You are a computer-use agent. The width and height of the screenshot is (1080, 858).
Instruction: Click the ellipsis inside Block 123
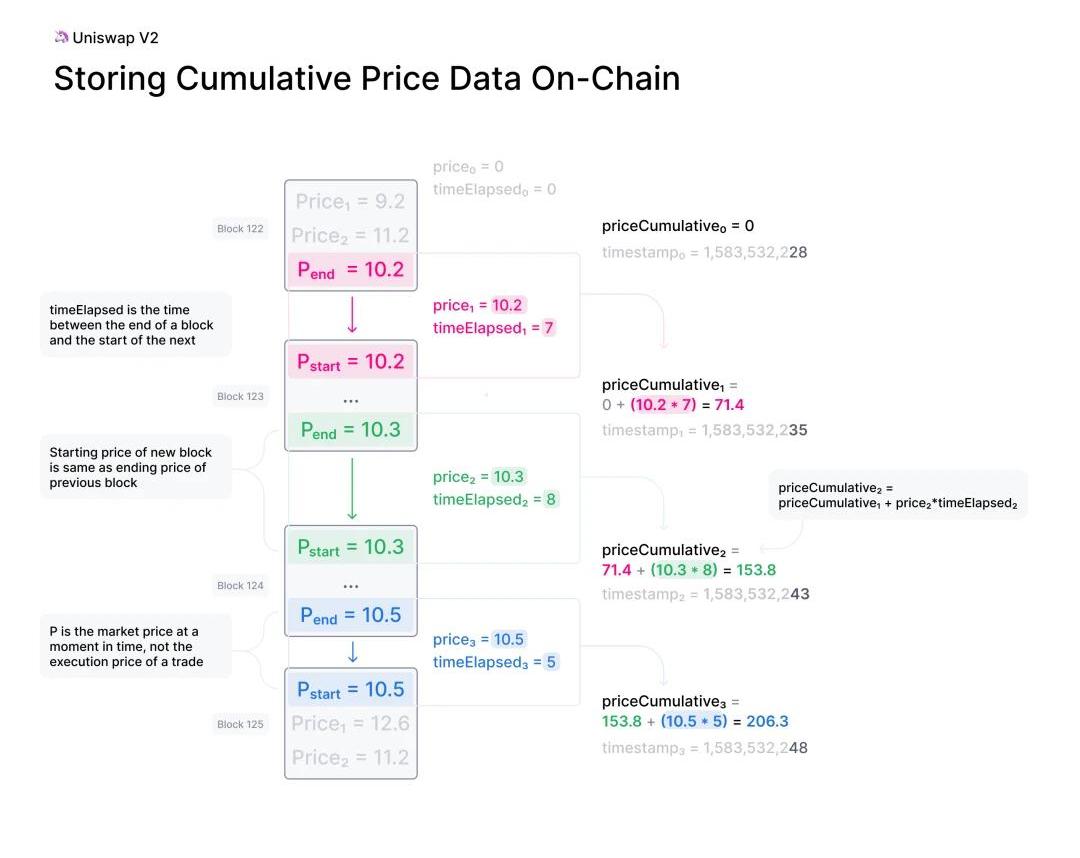(351, 400)
